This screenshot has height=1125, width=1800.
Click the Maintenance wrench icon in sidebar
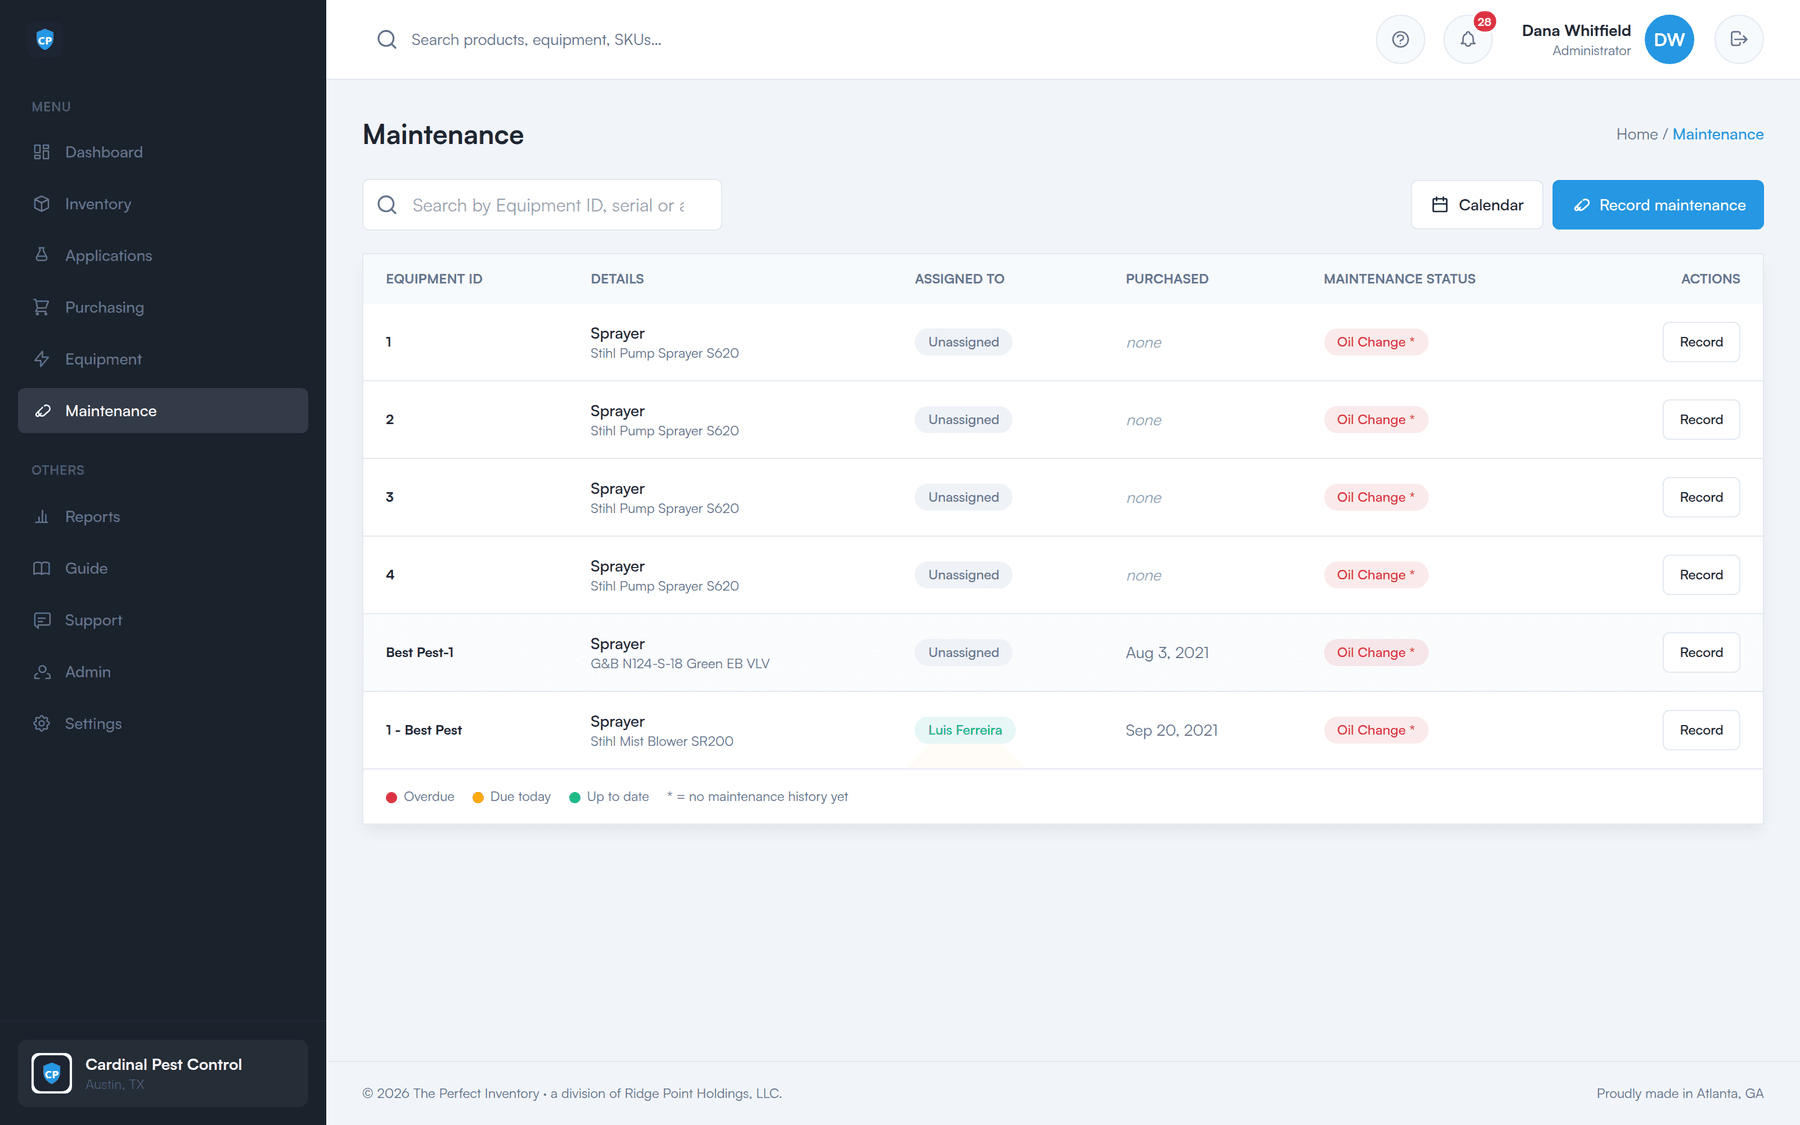(43, 411)
